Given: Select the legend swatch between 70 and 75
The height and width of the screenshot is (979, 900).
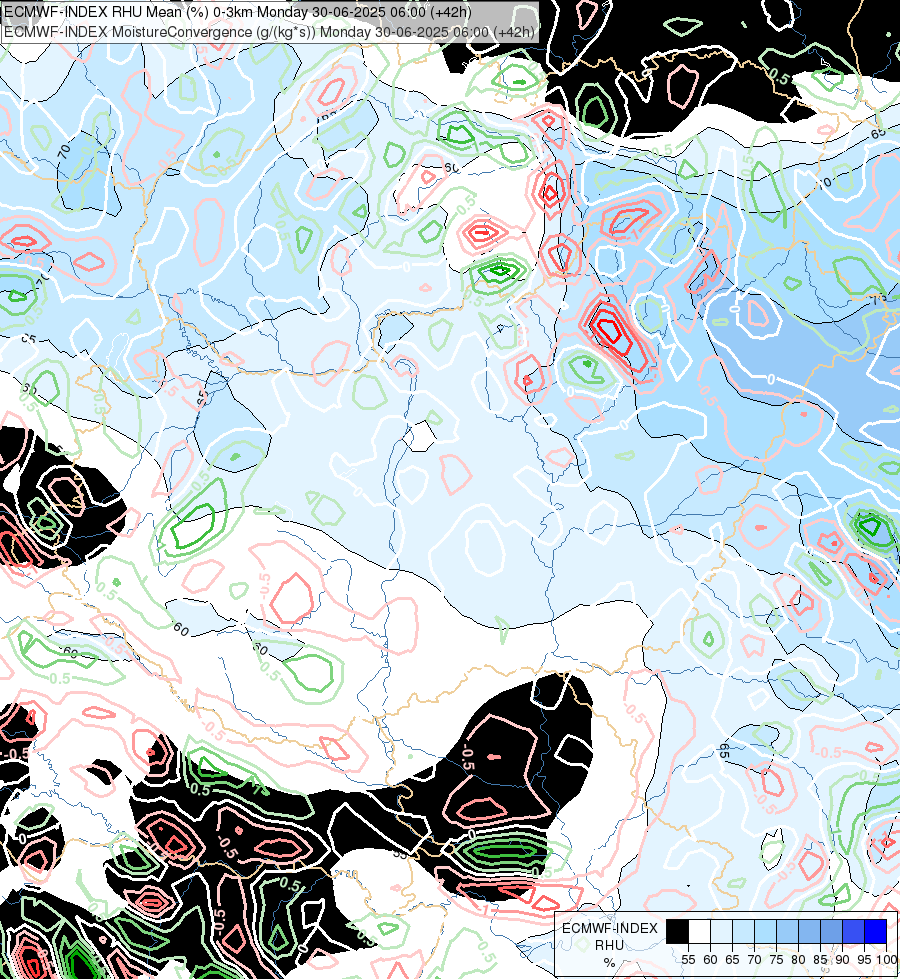Looking at the screenshot, I should tap(765, 931).
